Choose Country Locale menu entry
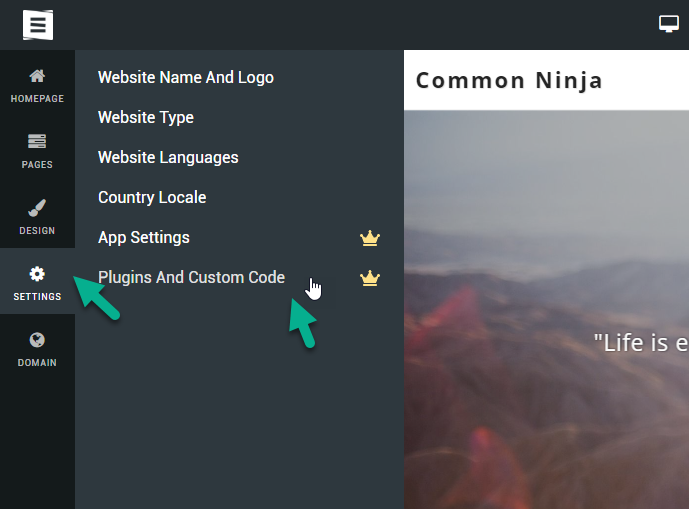Image resolution: width=689 pixels, height=509 pixels. pyautogui.click(x=152, y=197)
